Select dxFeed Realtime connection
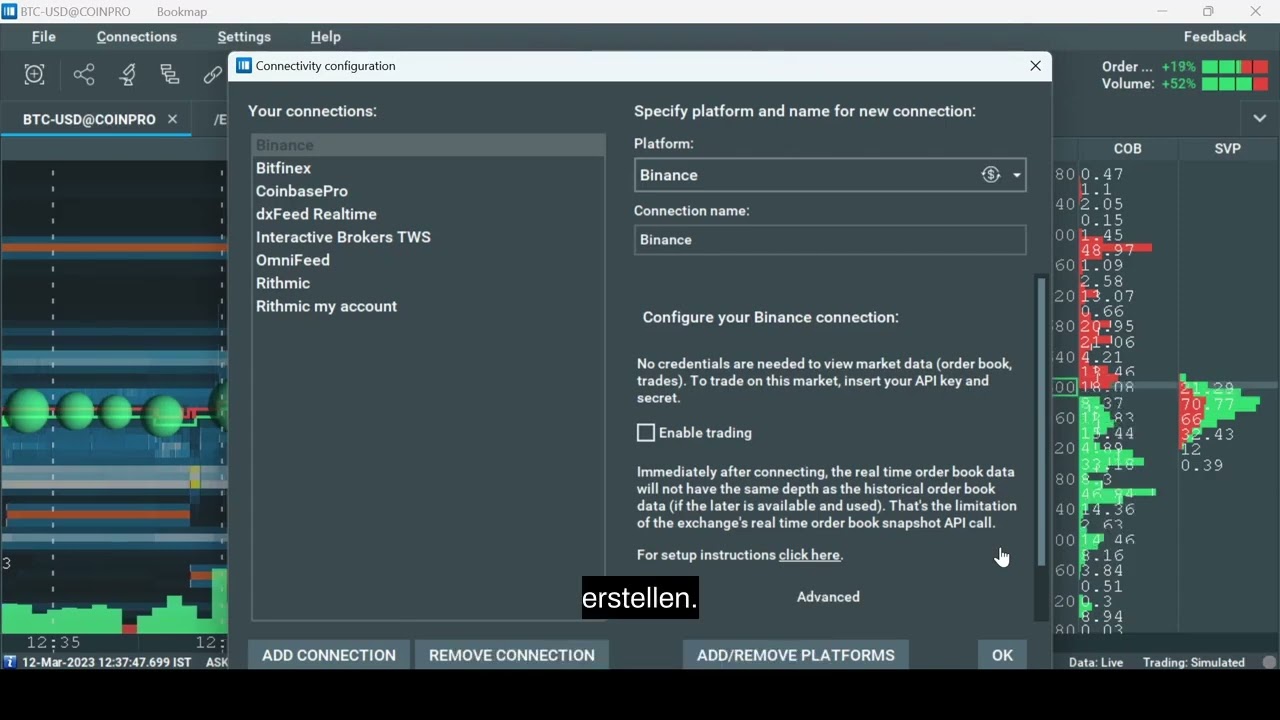1280x720 pixels. tap(429, 214)
